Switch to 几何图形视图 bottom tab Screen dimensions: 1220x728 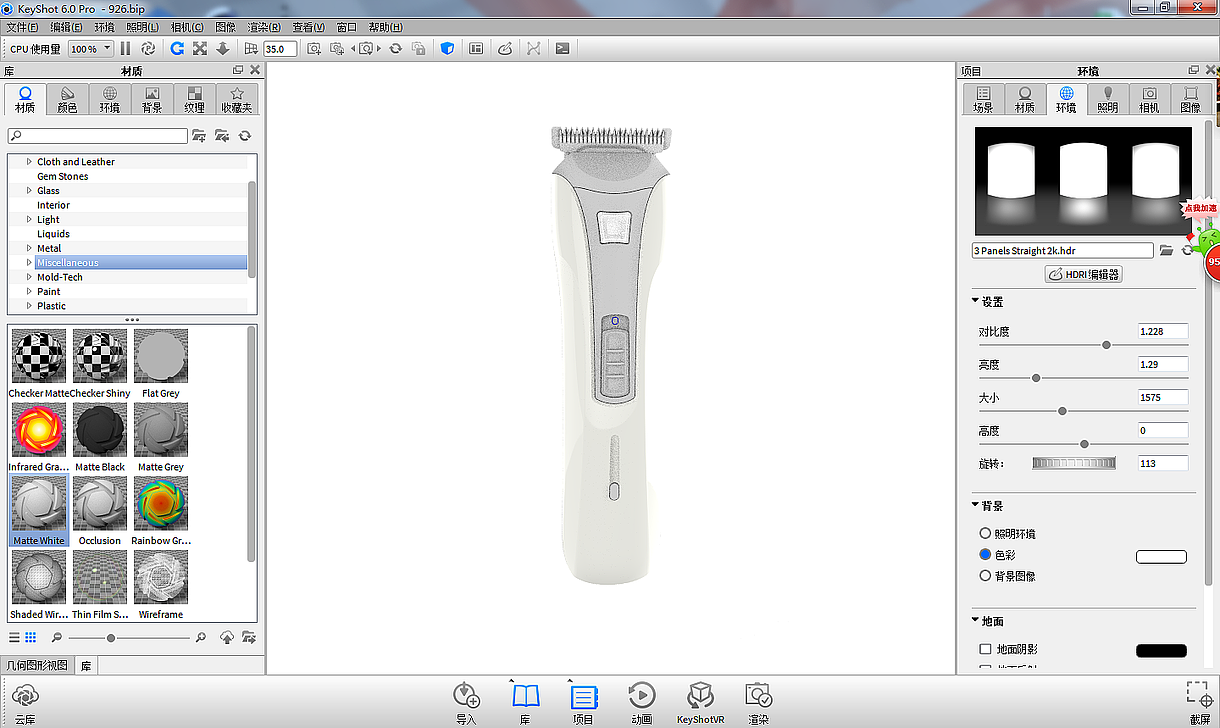coord(37,665)
